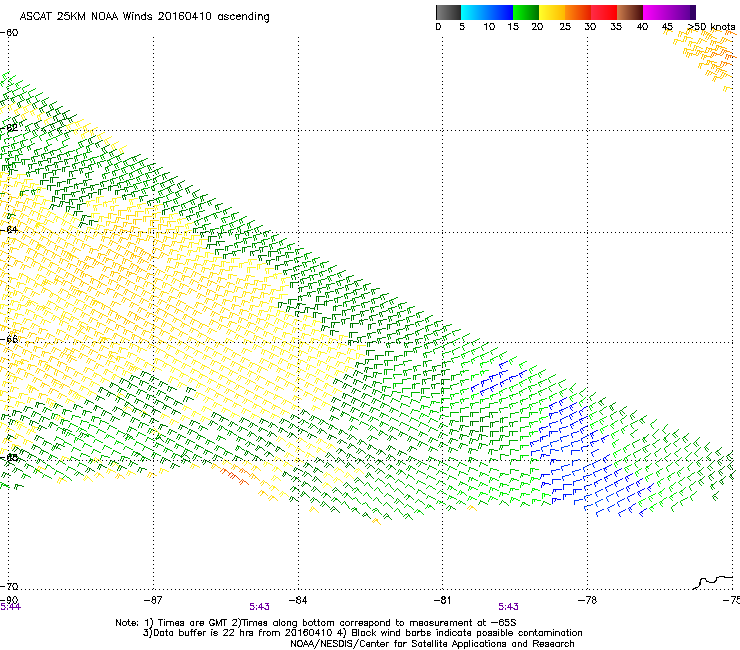The width and height of the screenshot is (740, 650).
Task: Click the '-87' longitude axis label
Action: tap(153, 600)
